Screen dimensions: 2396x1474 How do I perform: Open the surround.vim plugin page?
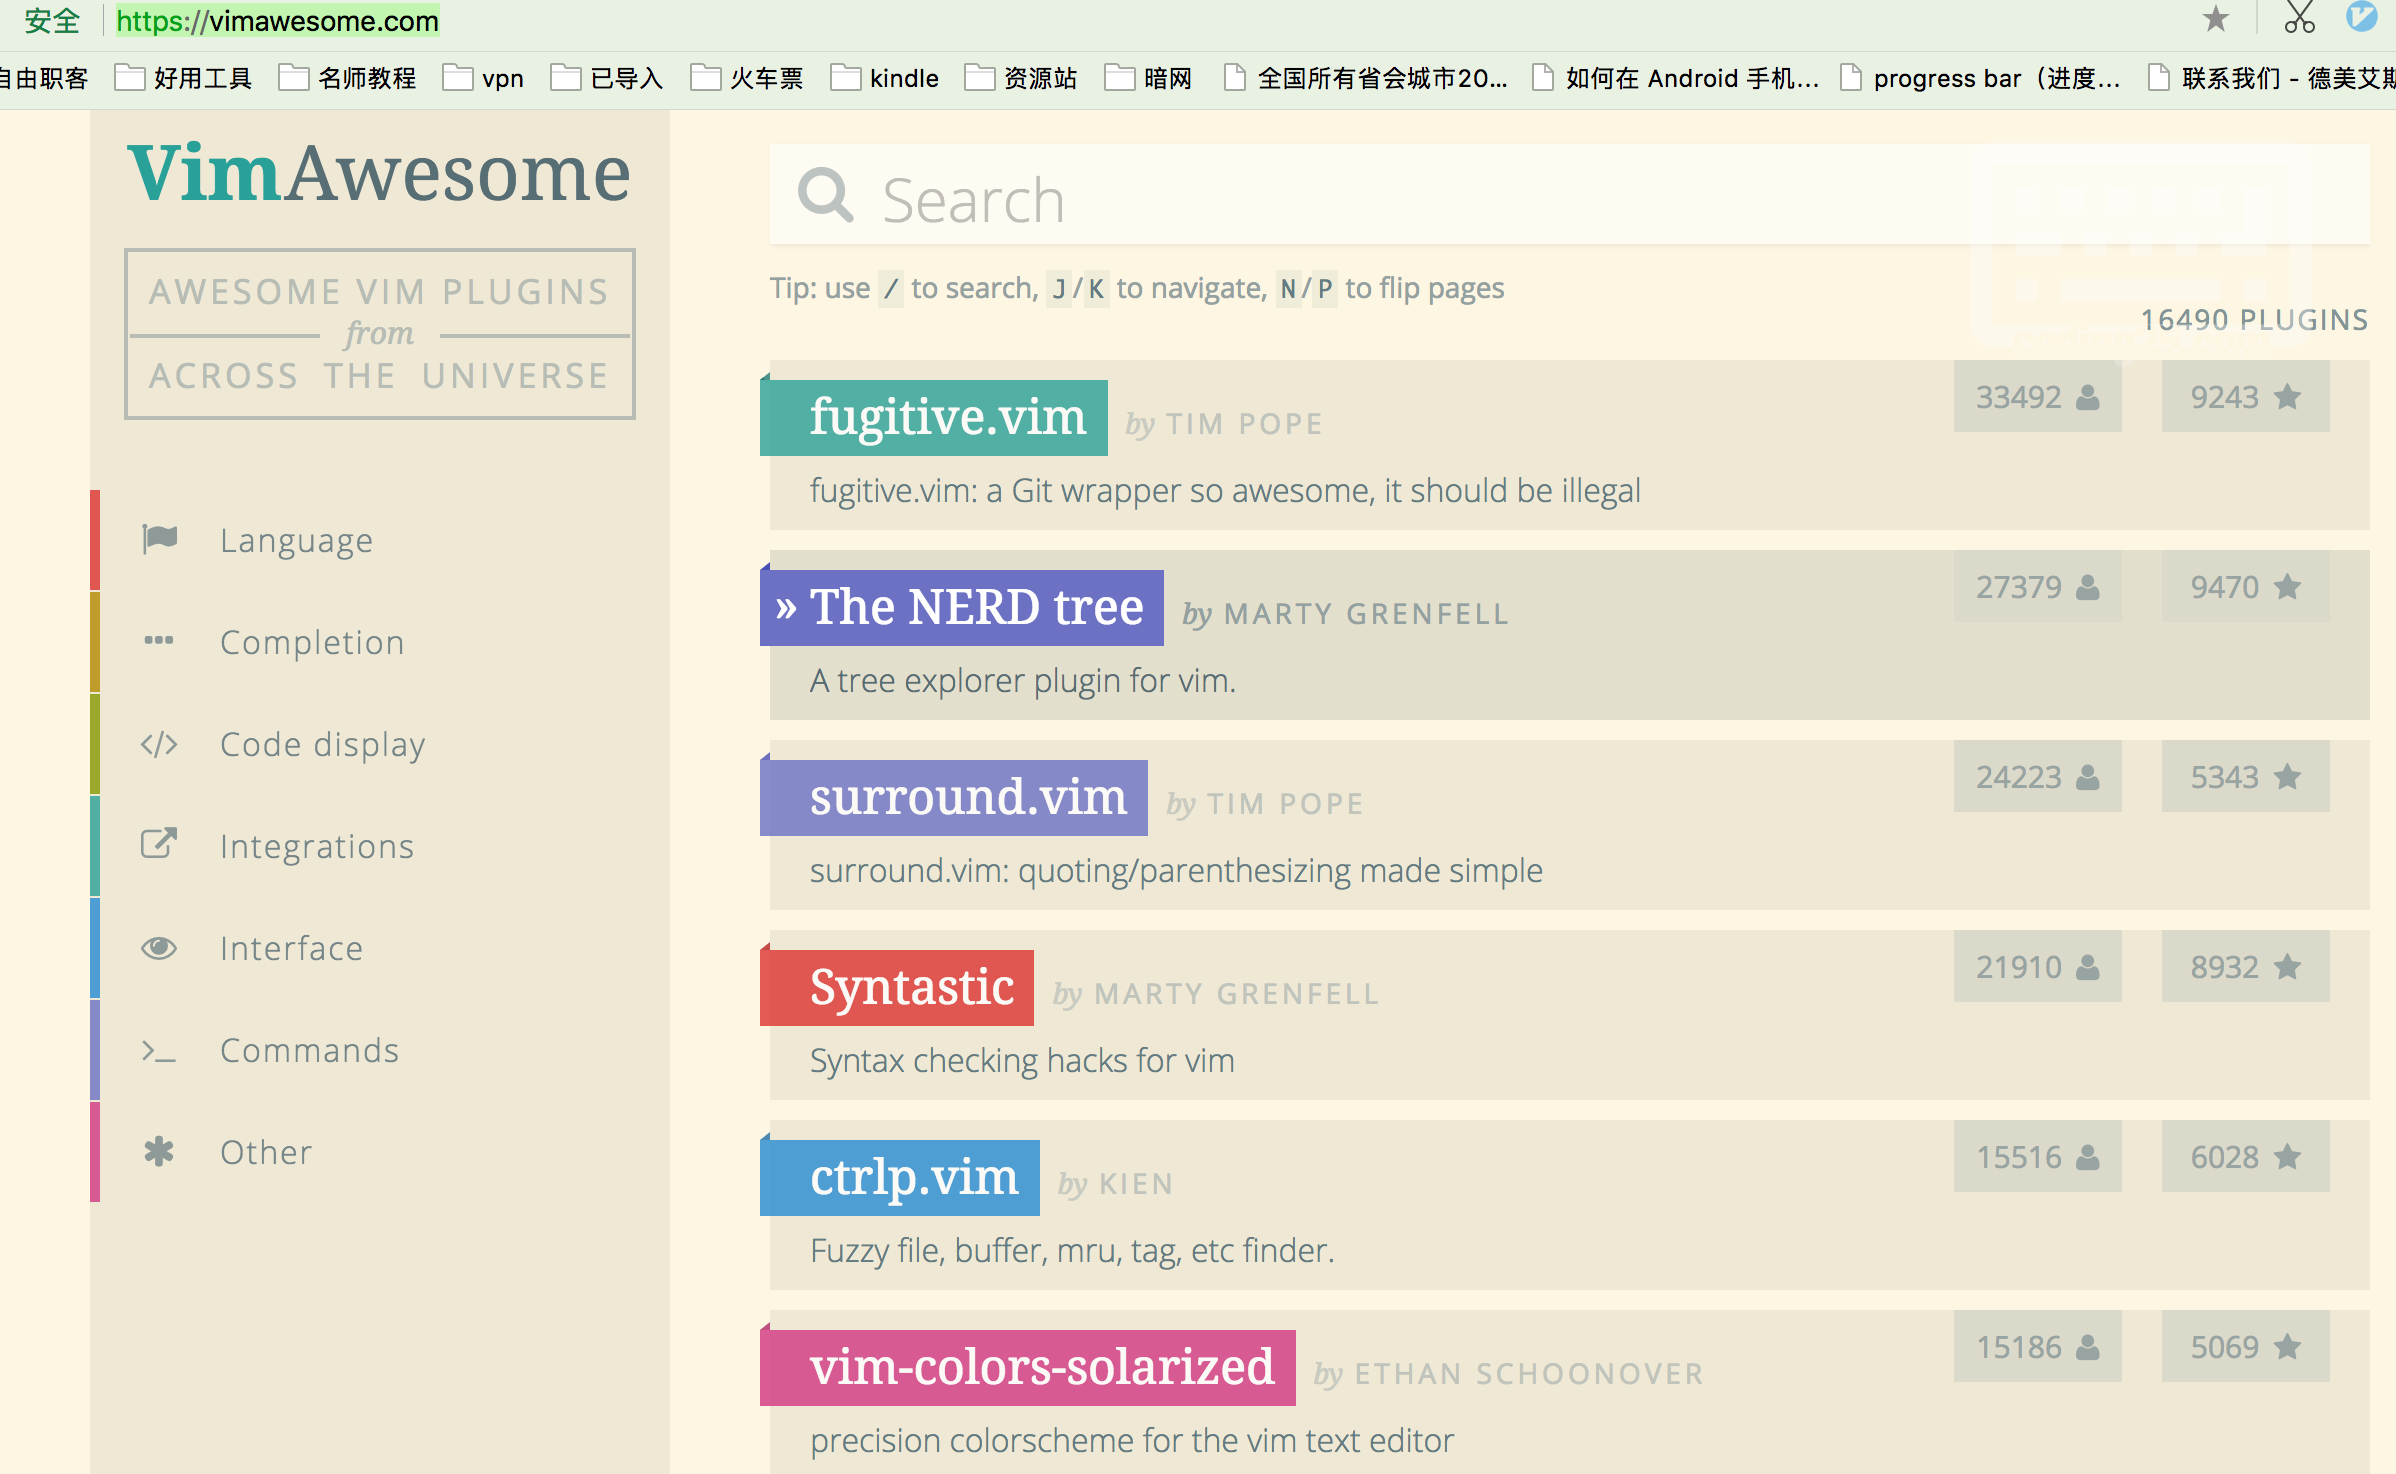954,797
